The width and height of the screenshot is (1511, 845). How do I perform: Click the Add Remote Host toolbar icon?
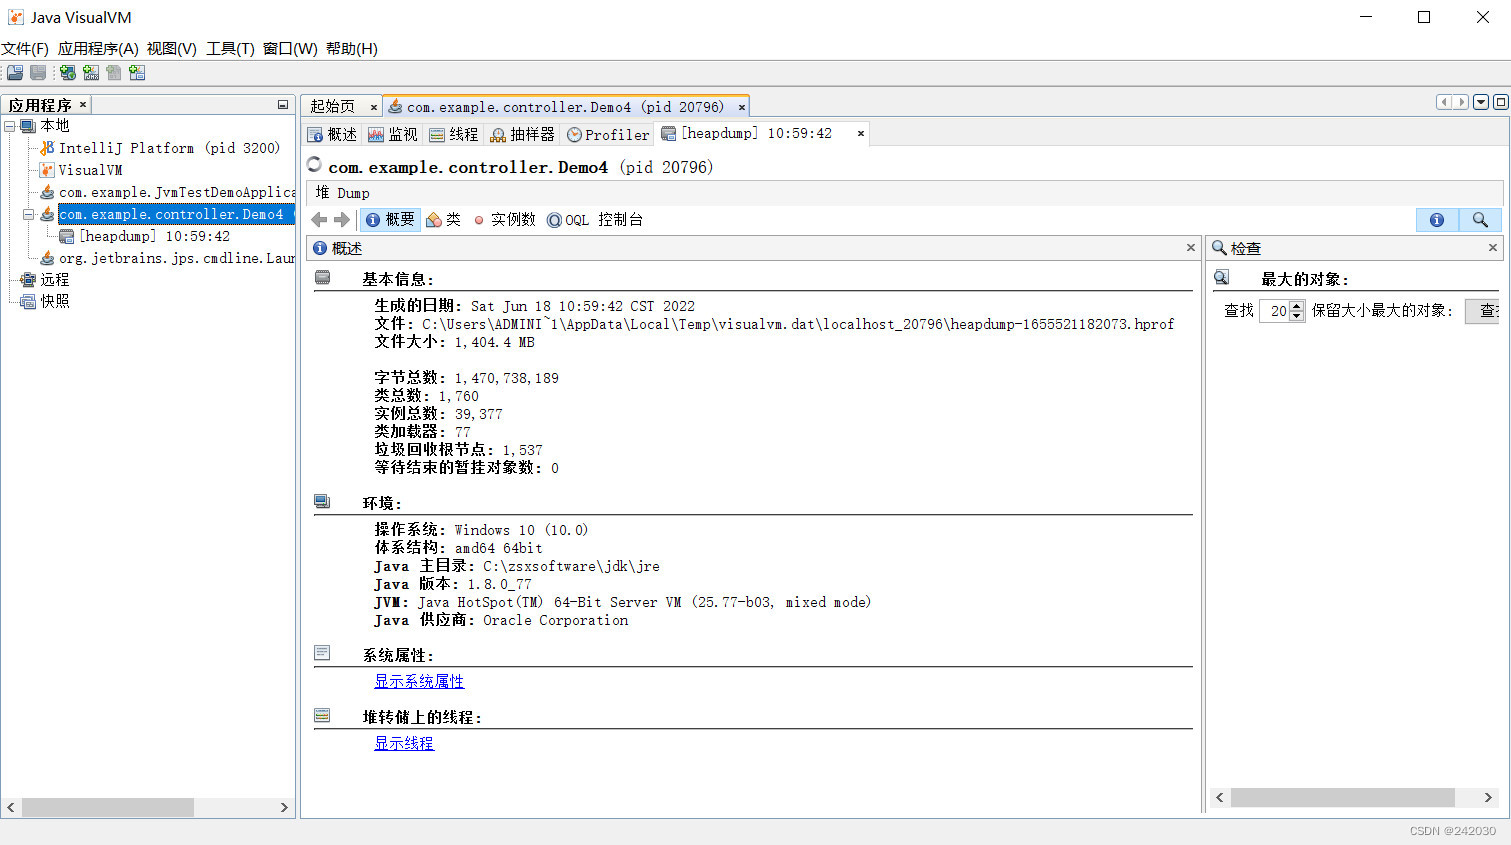[x=68, y=72]
